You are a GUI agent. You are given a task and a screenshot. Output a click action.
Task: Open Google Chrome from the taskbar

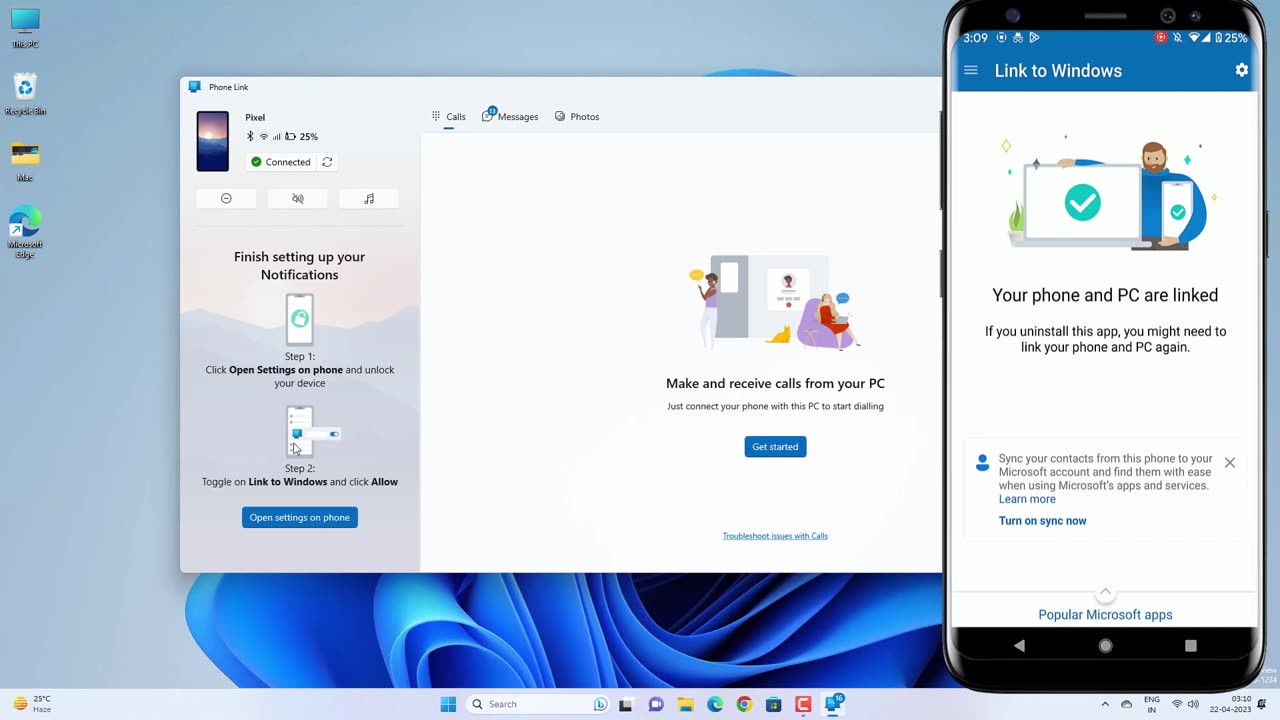coord(744,705)
